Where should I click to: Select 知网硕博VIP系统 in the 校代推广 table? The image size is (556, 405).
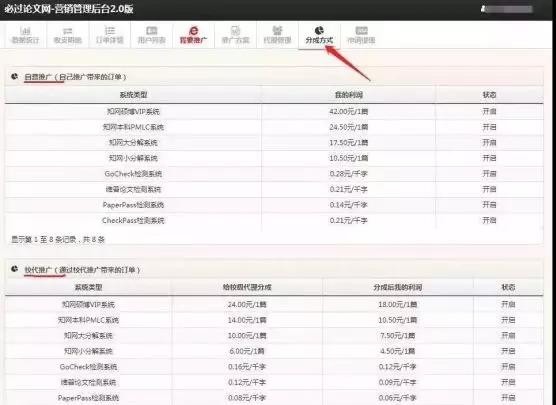[88, 304]
